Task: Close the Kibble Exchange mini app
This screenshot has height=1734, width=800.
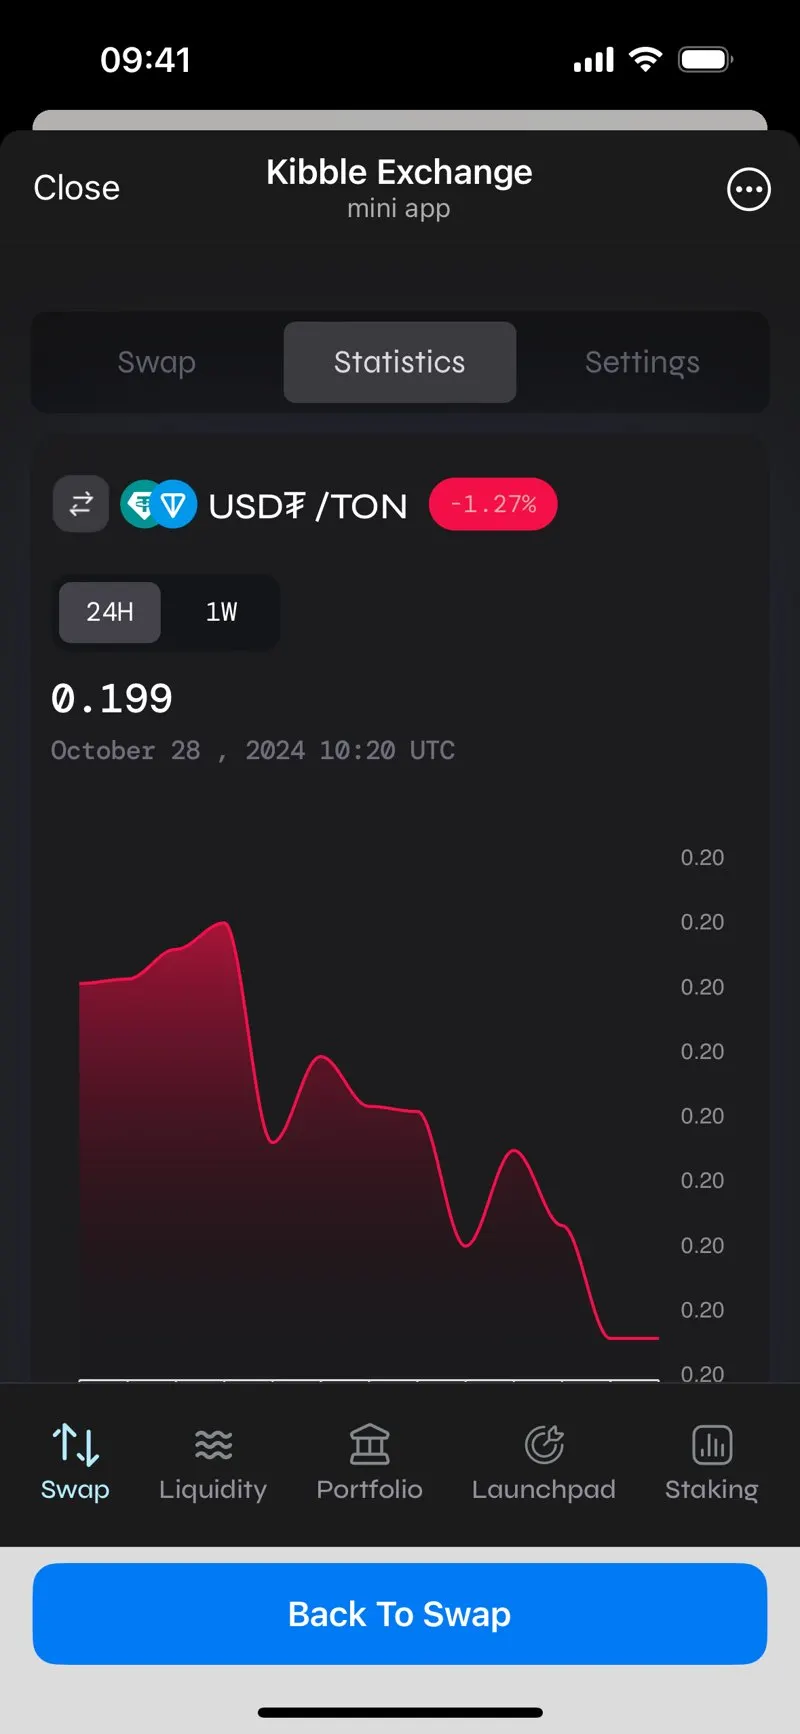Action: [76, 188]
